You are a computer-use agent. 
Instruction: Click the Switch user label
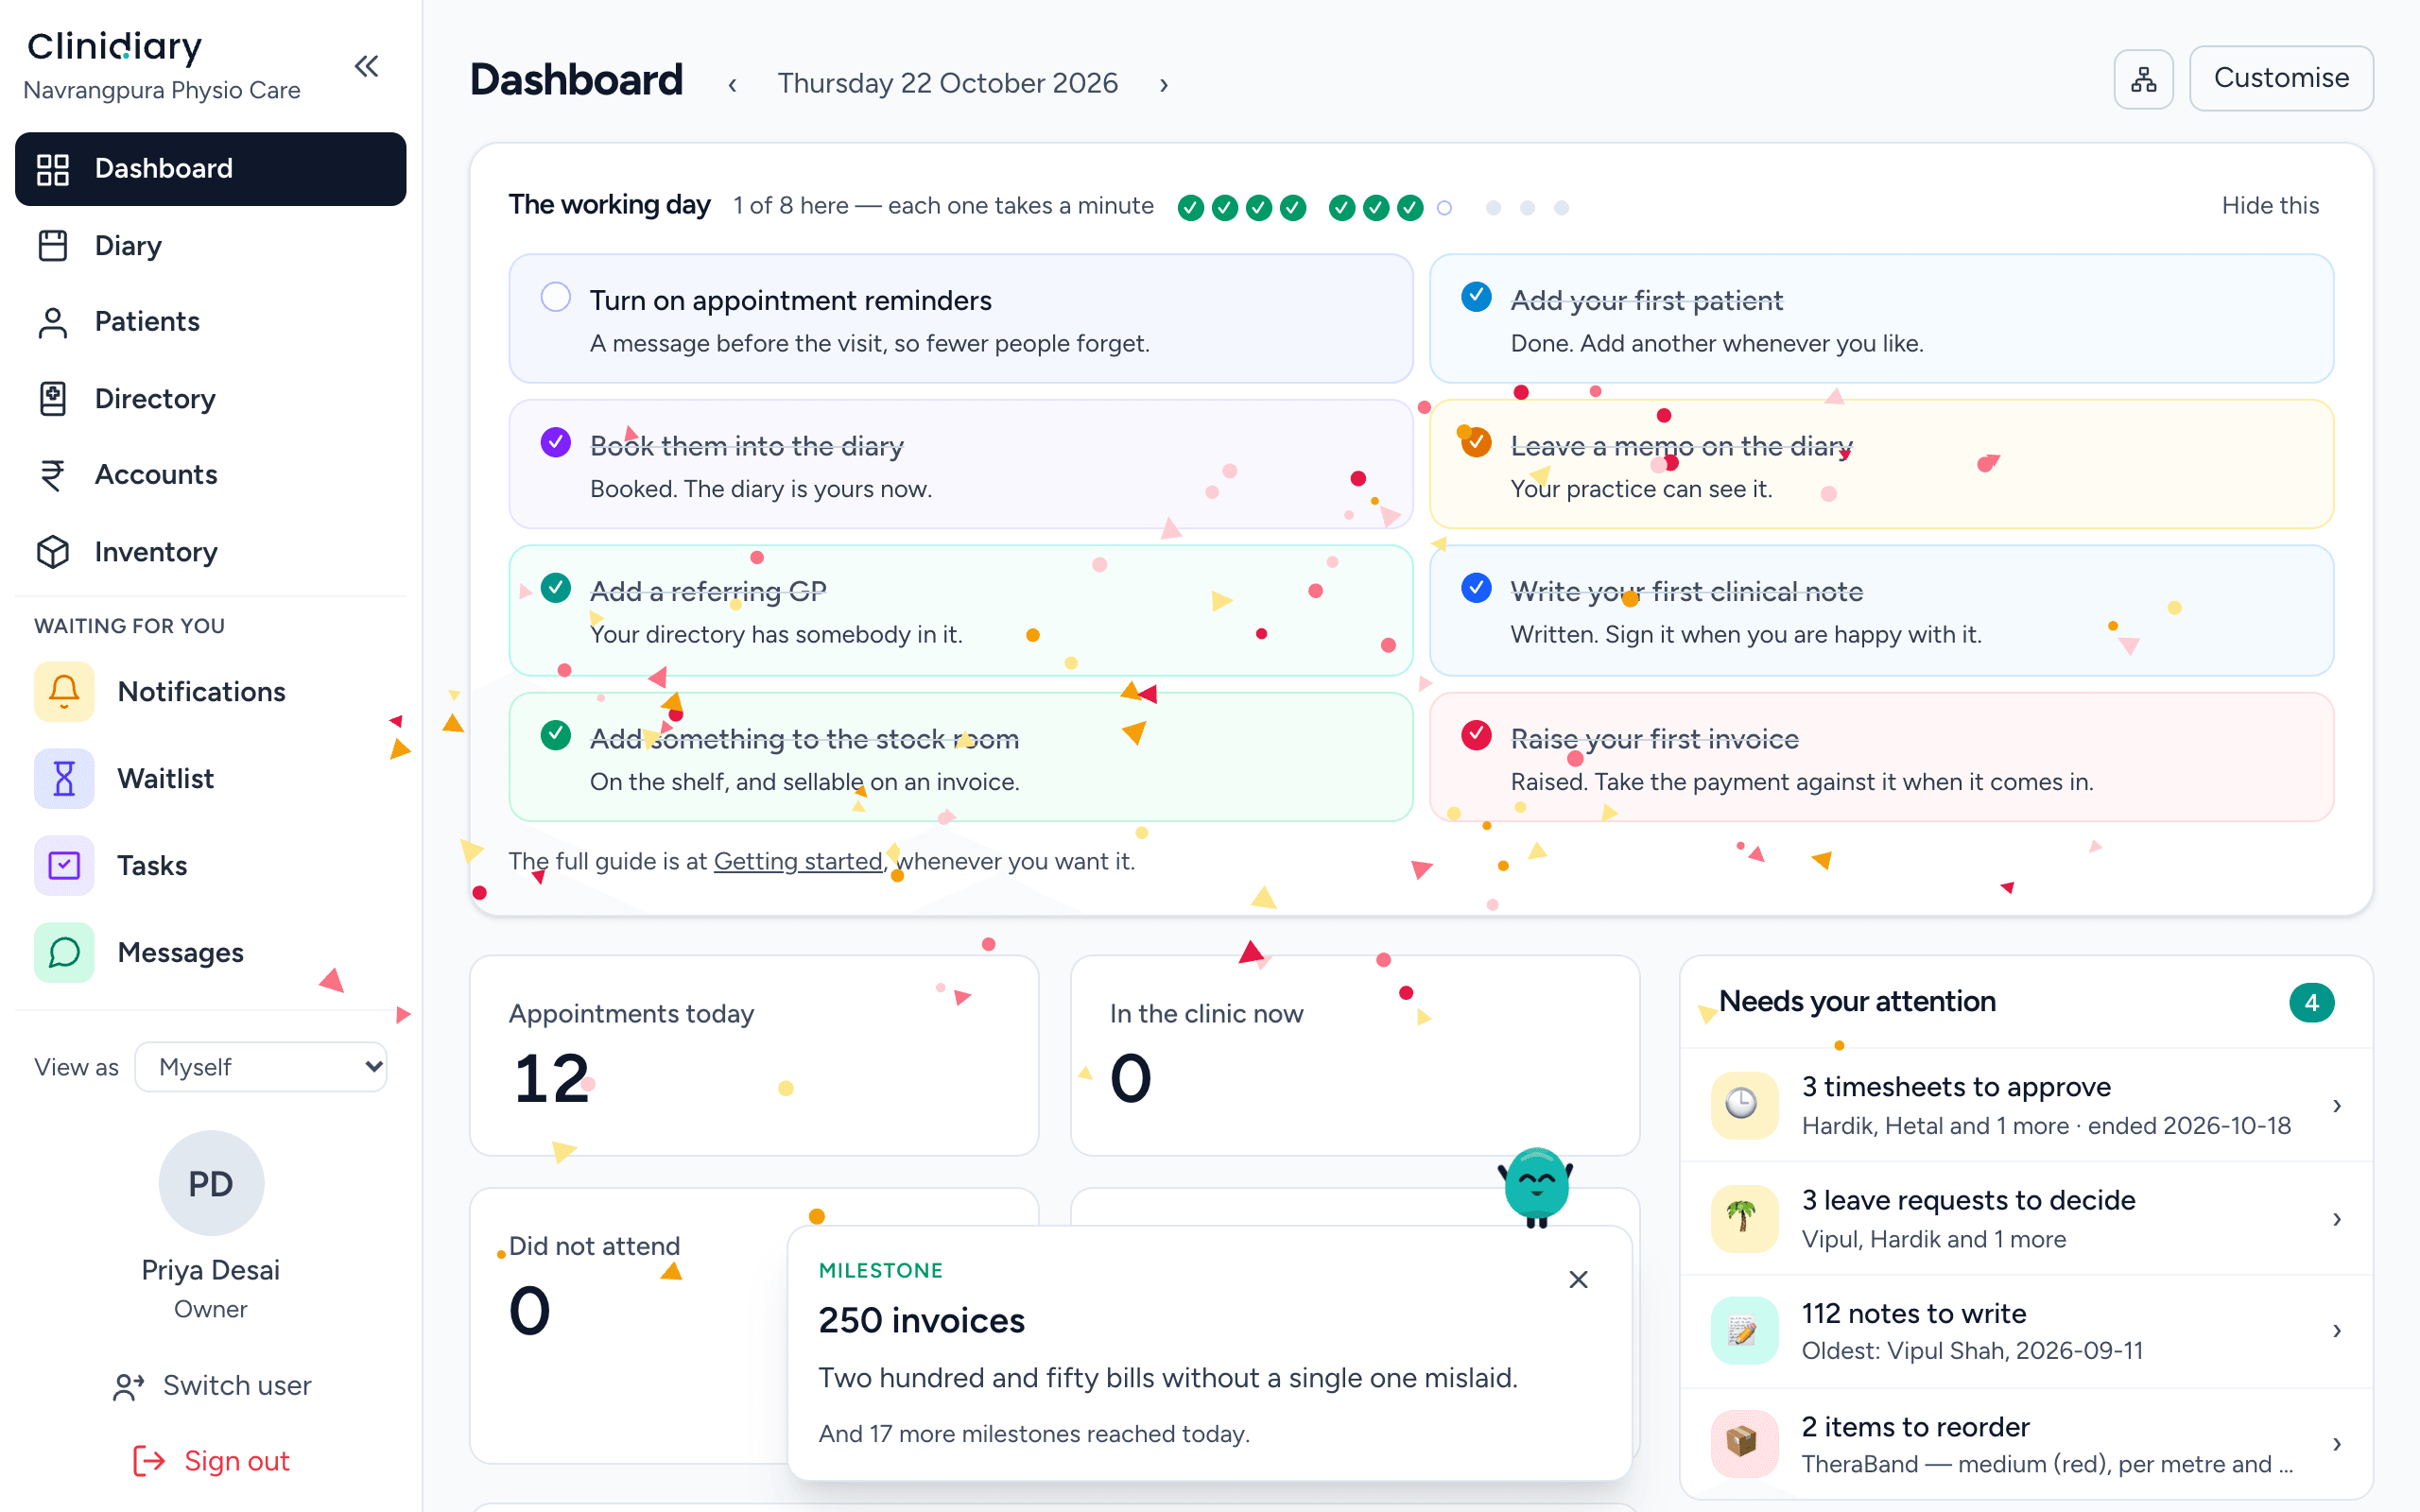pos(237,1386)
